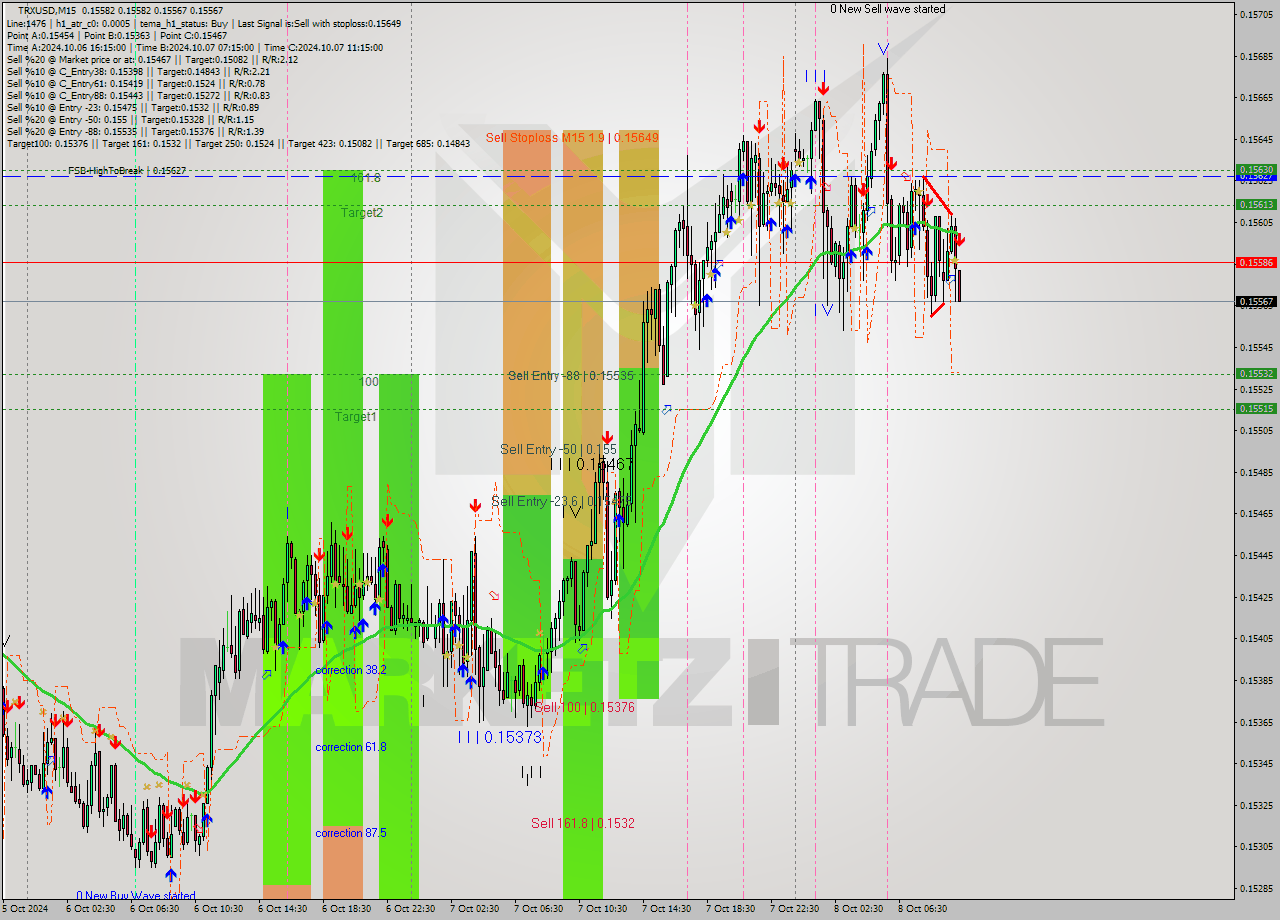Click the '5 Oct 2024' date label
The image size is (1280, 920).
tap(24, 909)
